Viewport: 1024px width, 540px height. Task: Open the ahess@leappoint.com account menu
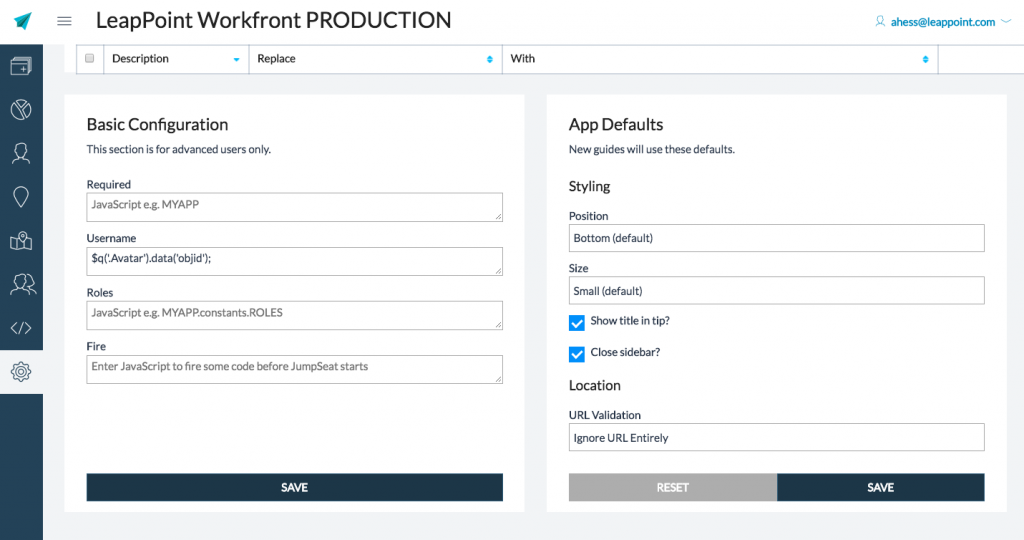coord(942,22)
